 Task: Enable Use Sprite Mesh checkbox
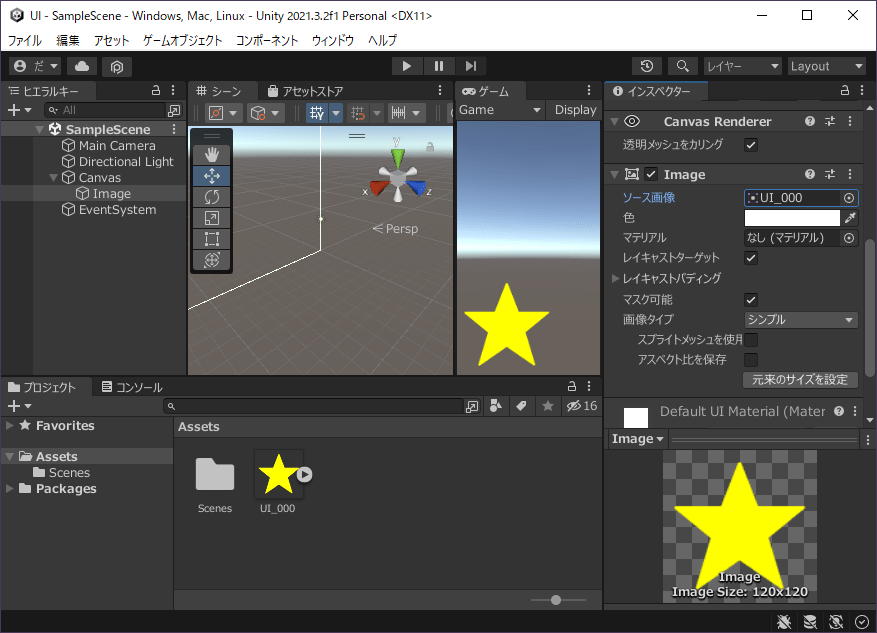click(x=751, y=340)
